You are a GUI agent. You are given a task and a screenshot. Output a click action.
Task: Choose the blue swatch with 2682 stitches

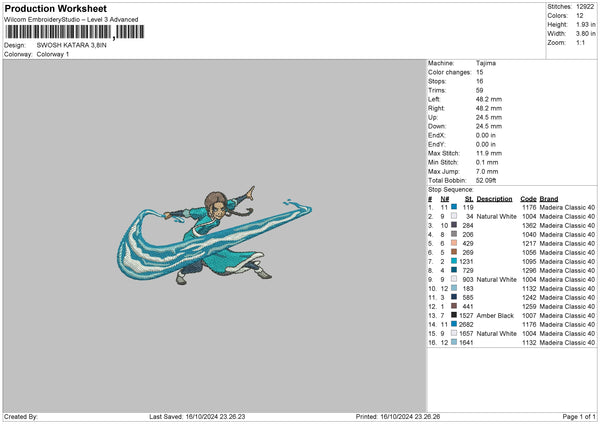coord(454,324)
